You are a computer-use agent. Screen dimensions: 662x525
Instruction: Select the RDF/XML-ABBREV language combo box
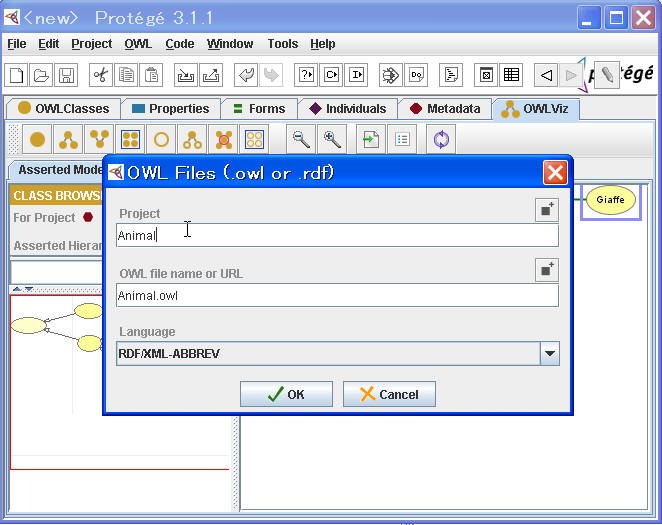click(338, 354)
